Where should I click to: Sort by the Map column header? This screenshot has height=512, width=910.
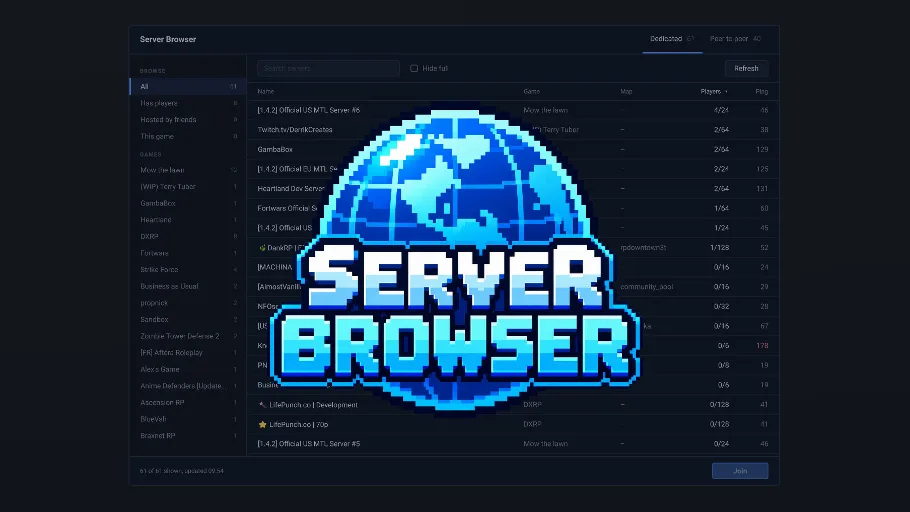coord(626,92)
